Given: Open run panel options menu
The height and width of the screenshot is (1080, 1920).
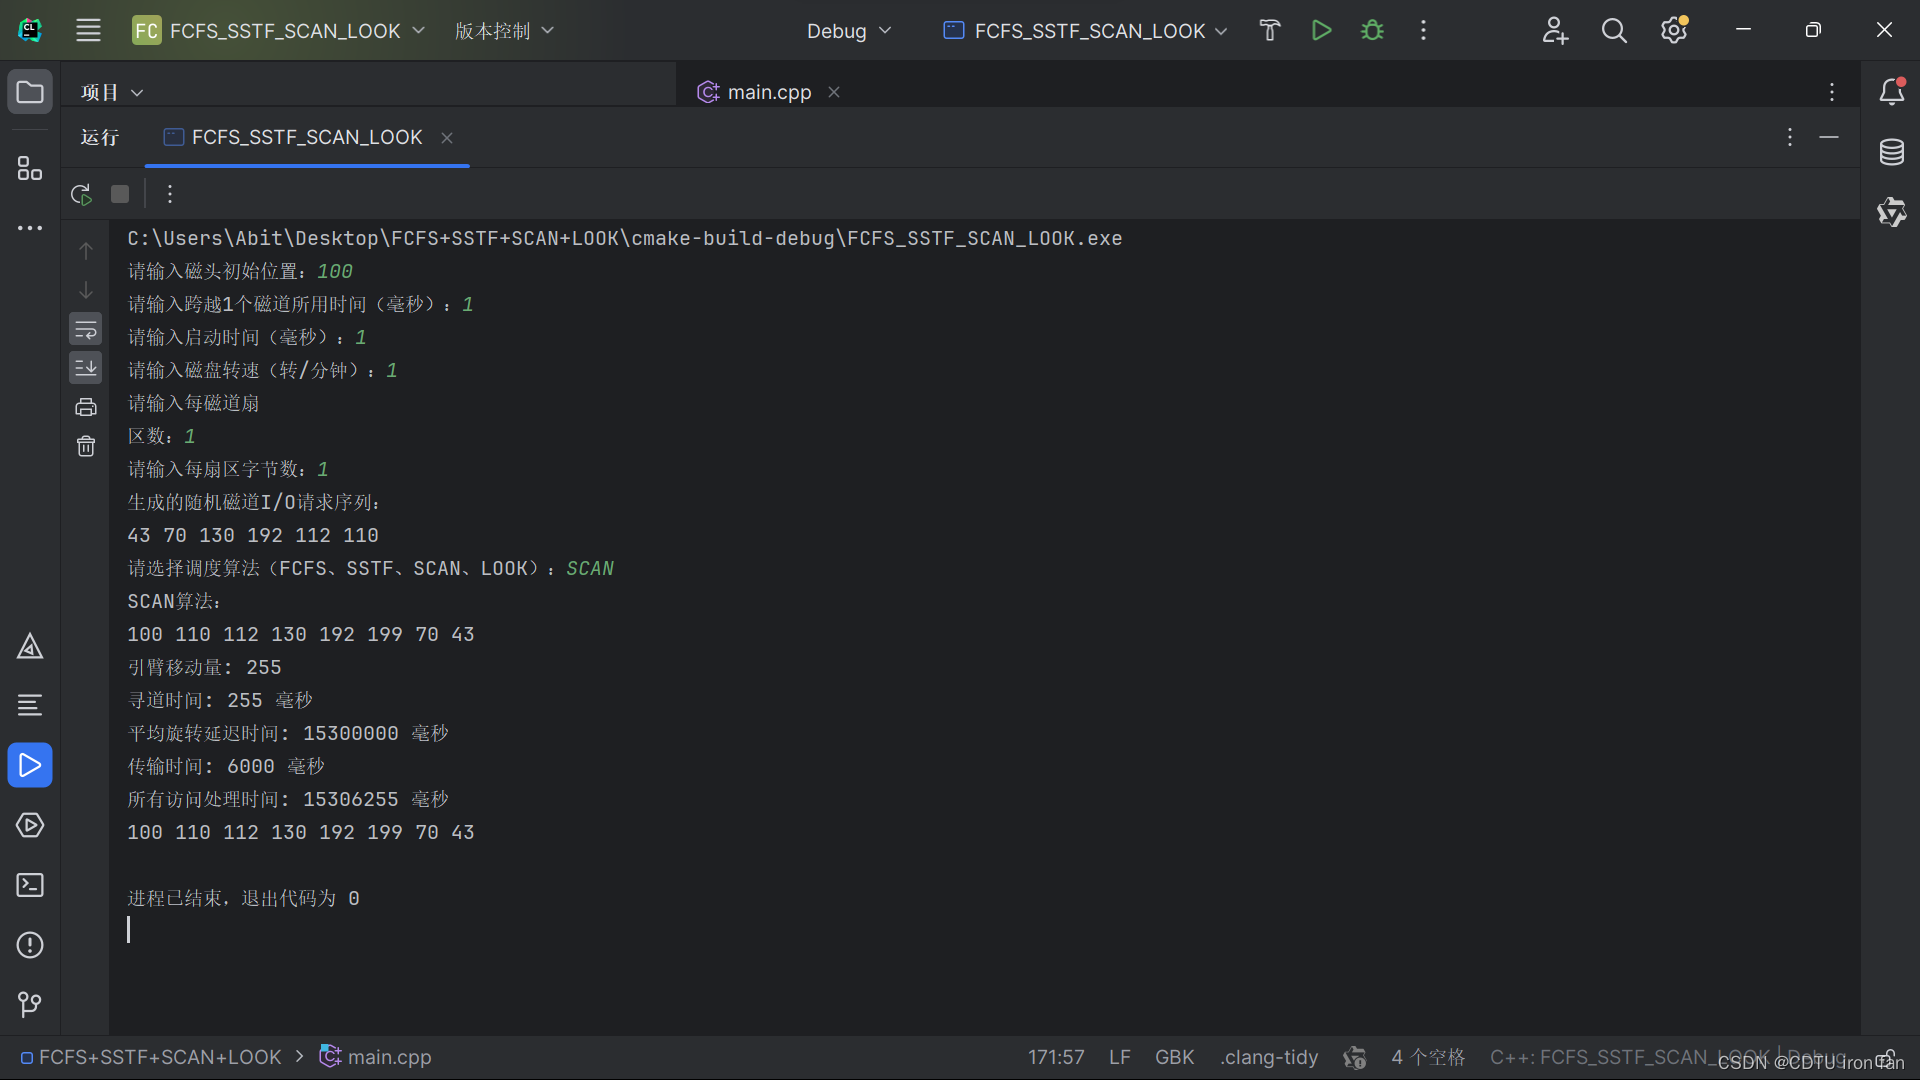Looking at the screenshot, I should point(1790,137).
